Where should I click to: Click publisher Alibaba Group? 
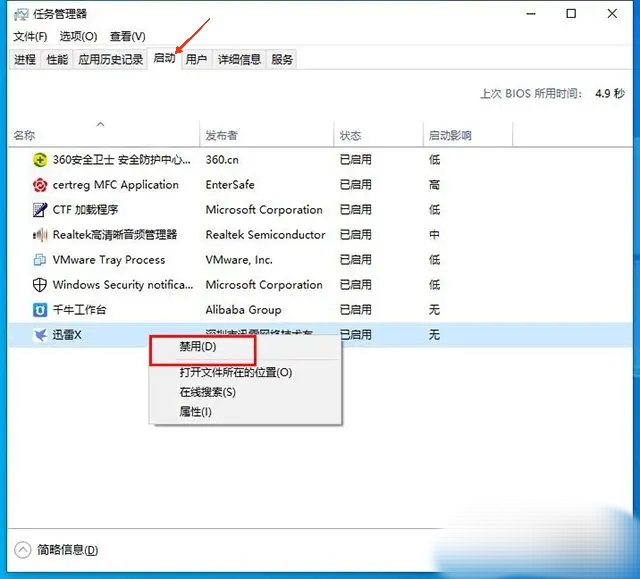243,310
